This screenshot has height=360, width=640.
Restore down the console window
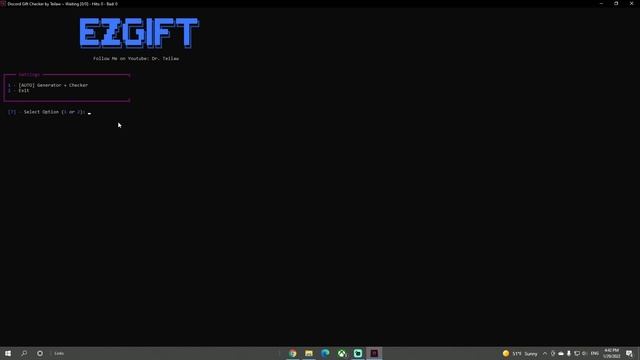pyautogui.click(x=616, y=4)
